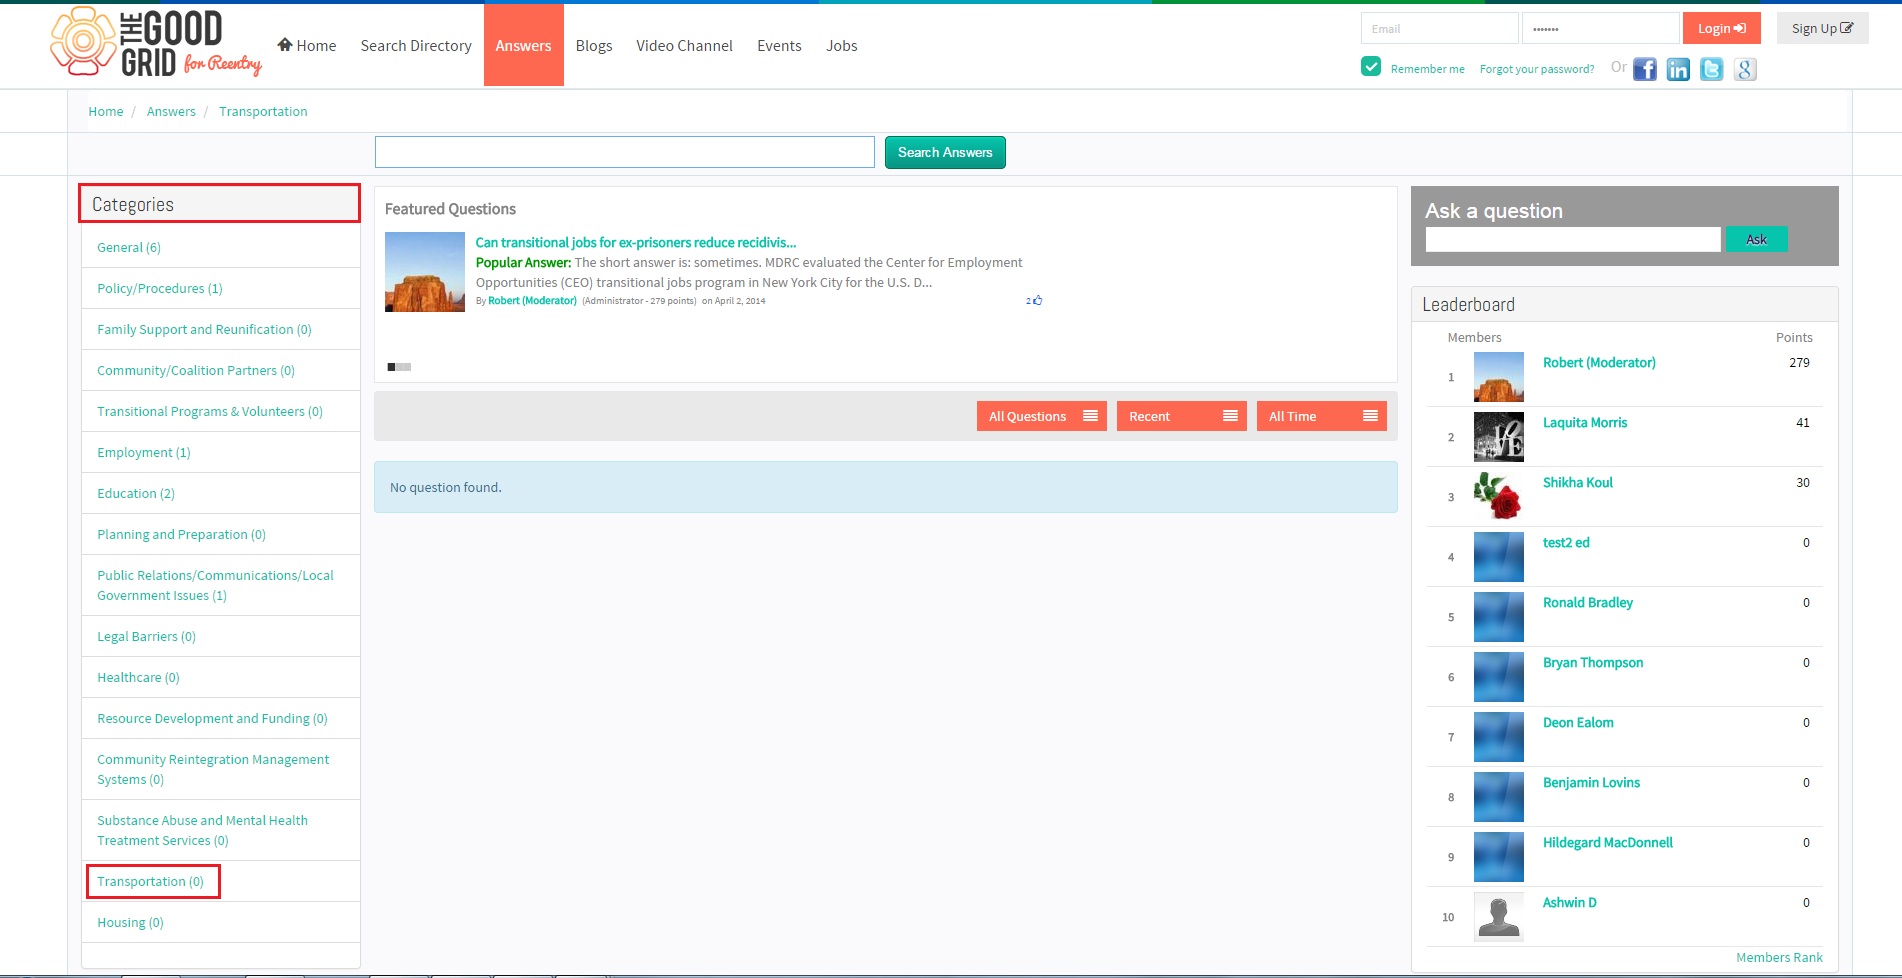The width and height of the screenshot is (1902, 978).
Task: Click the Ask button
Action: (1756, 239)
